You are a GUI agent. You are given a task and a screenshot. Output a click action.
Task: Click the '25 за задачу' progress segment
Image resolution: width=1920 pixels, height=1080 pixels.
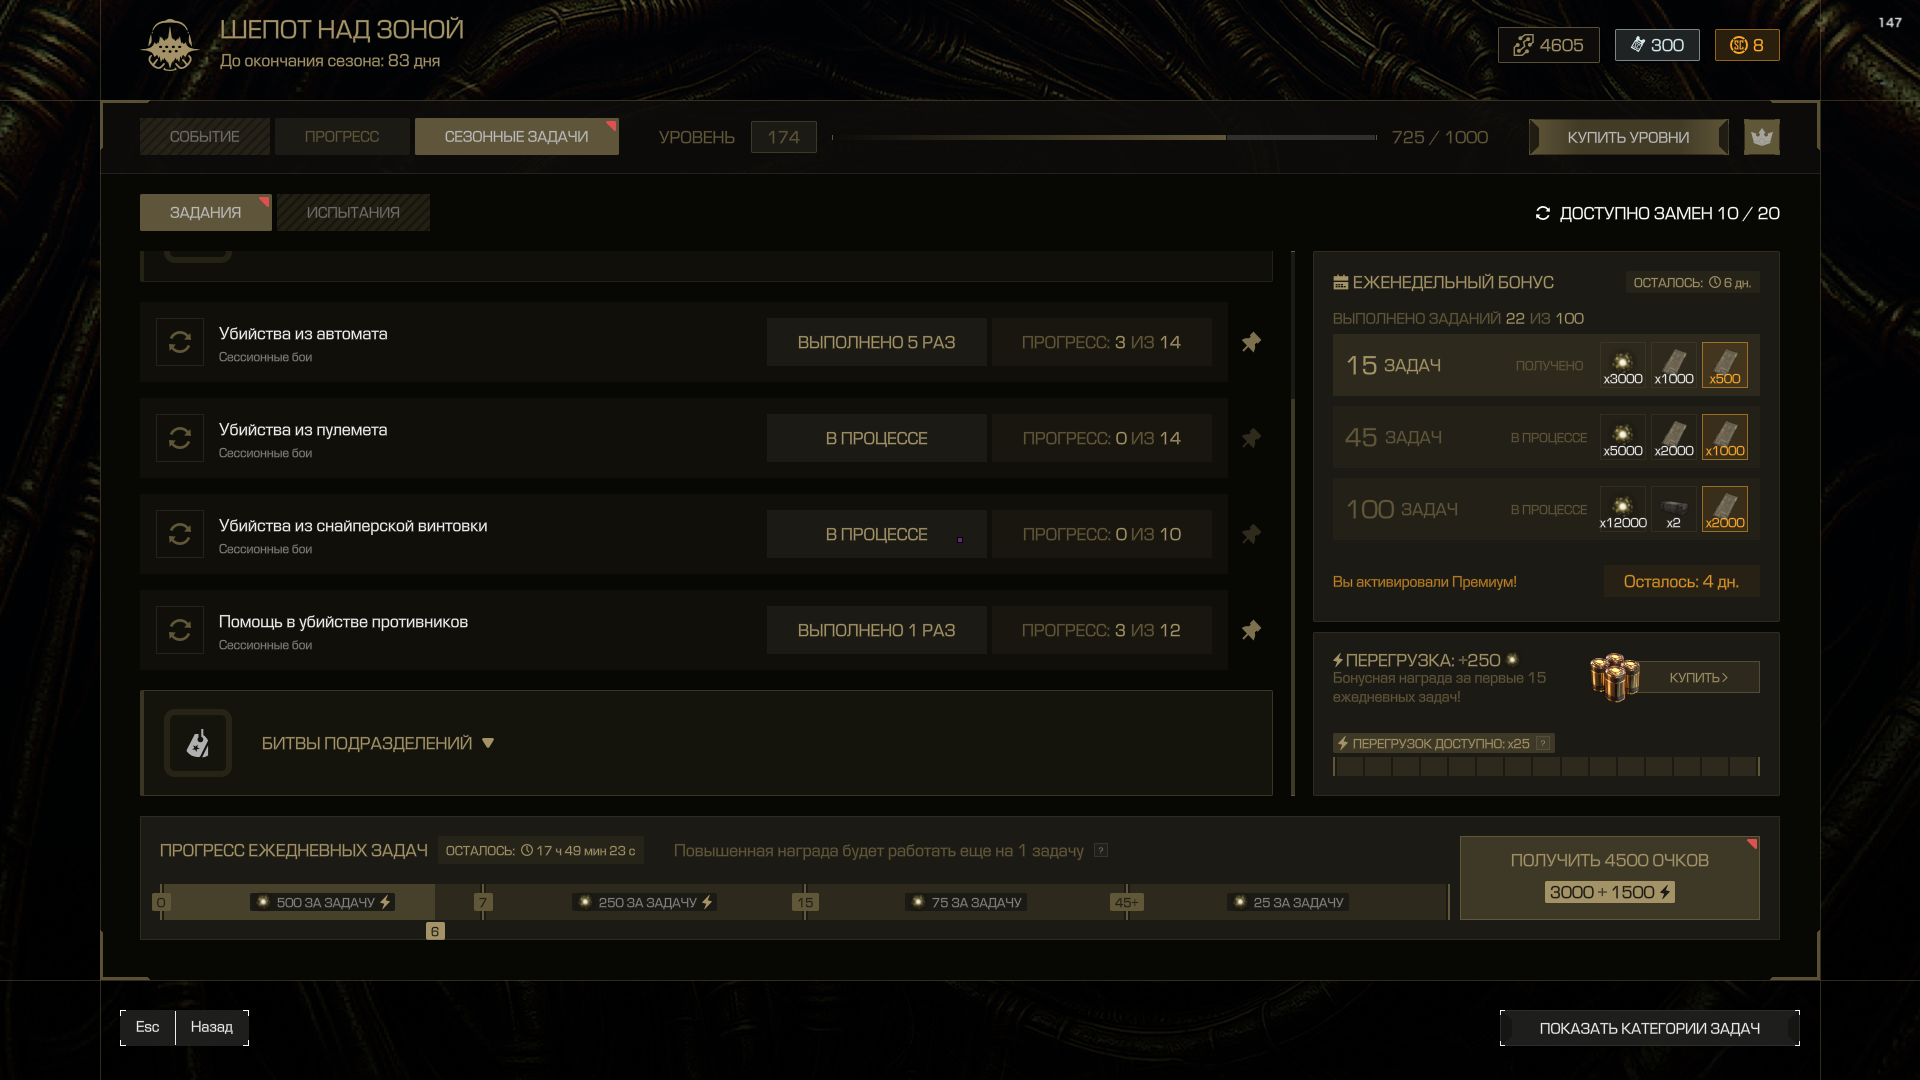(x=1288, y=902)
